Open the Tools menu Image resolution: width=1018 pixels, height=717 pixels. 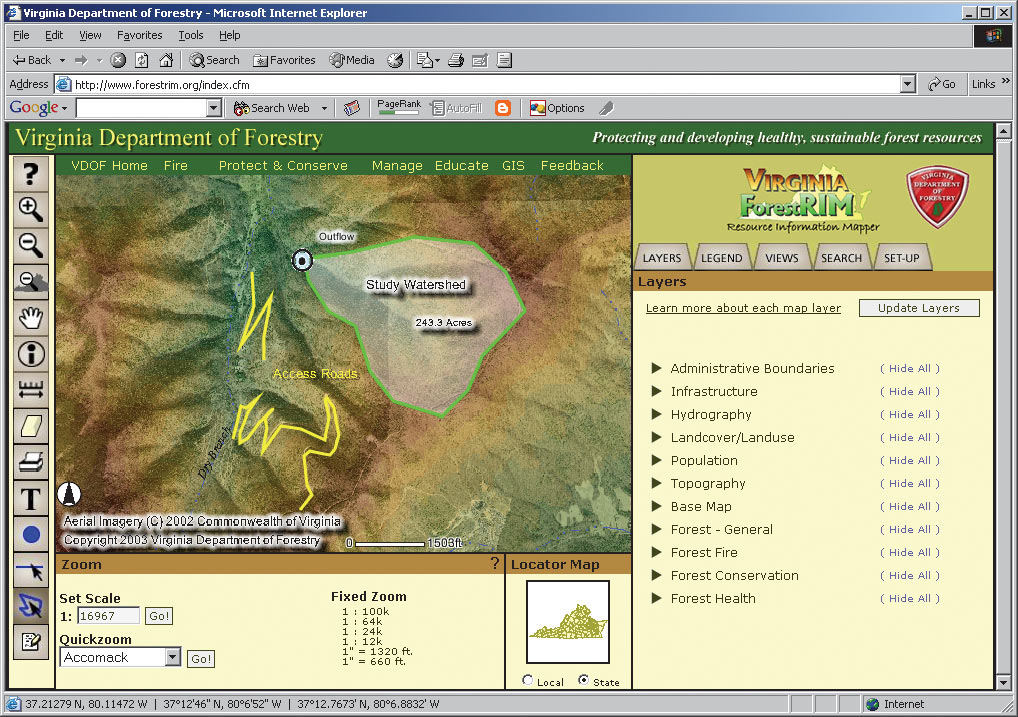pos(191,35)
